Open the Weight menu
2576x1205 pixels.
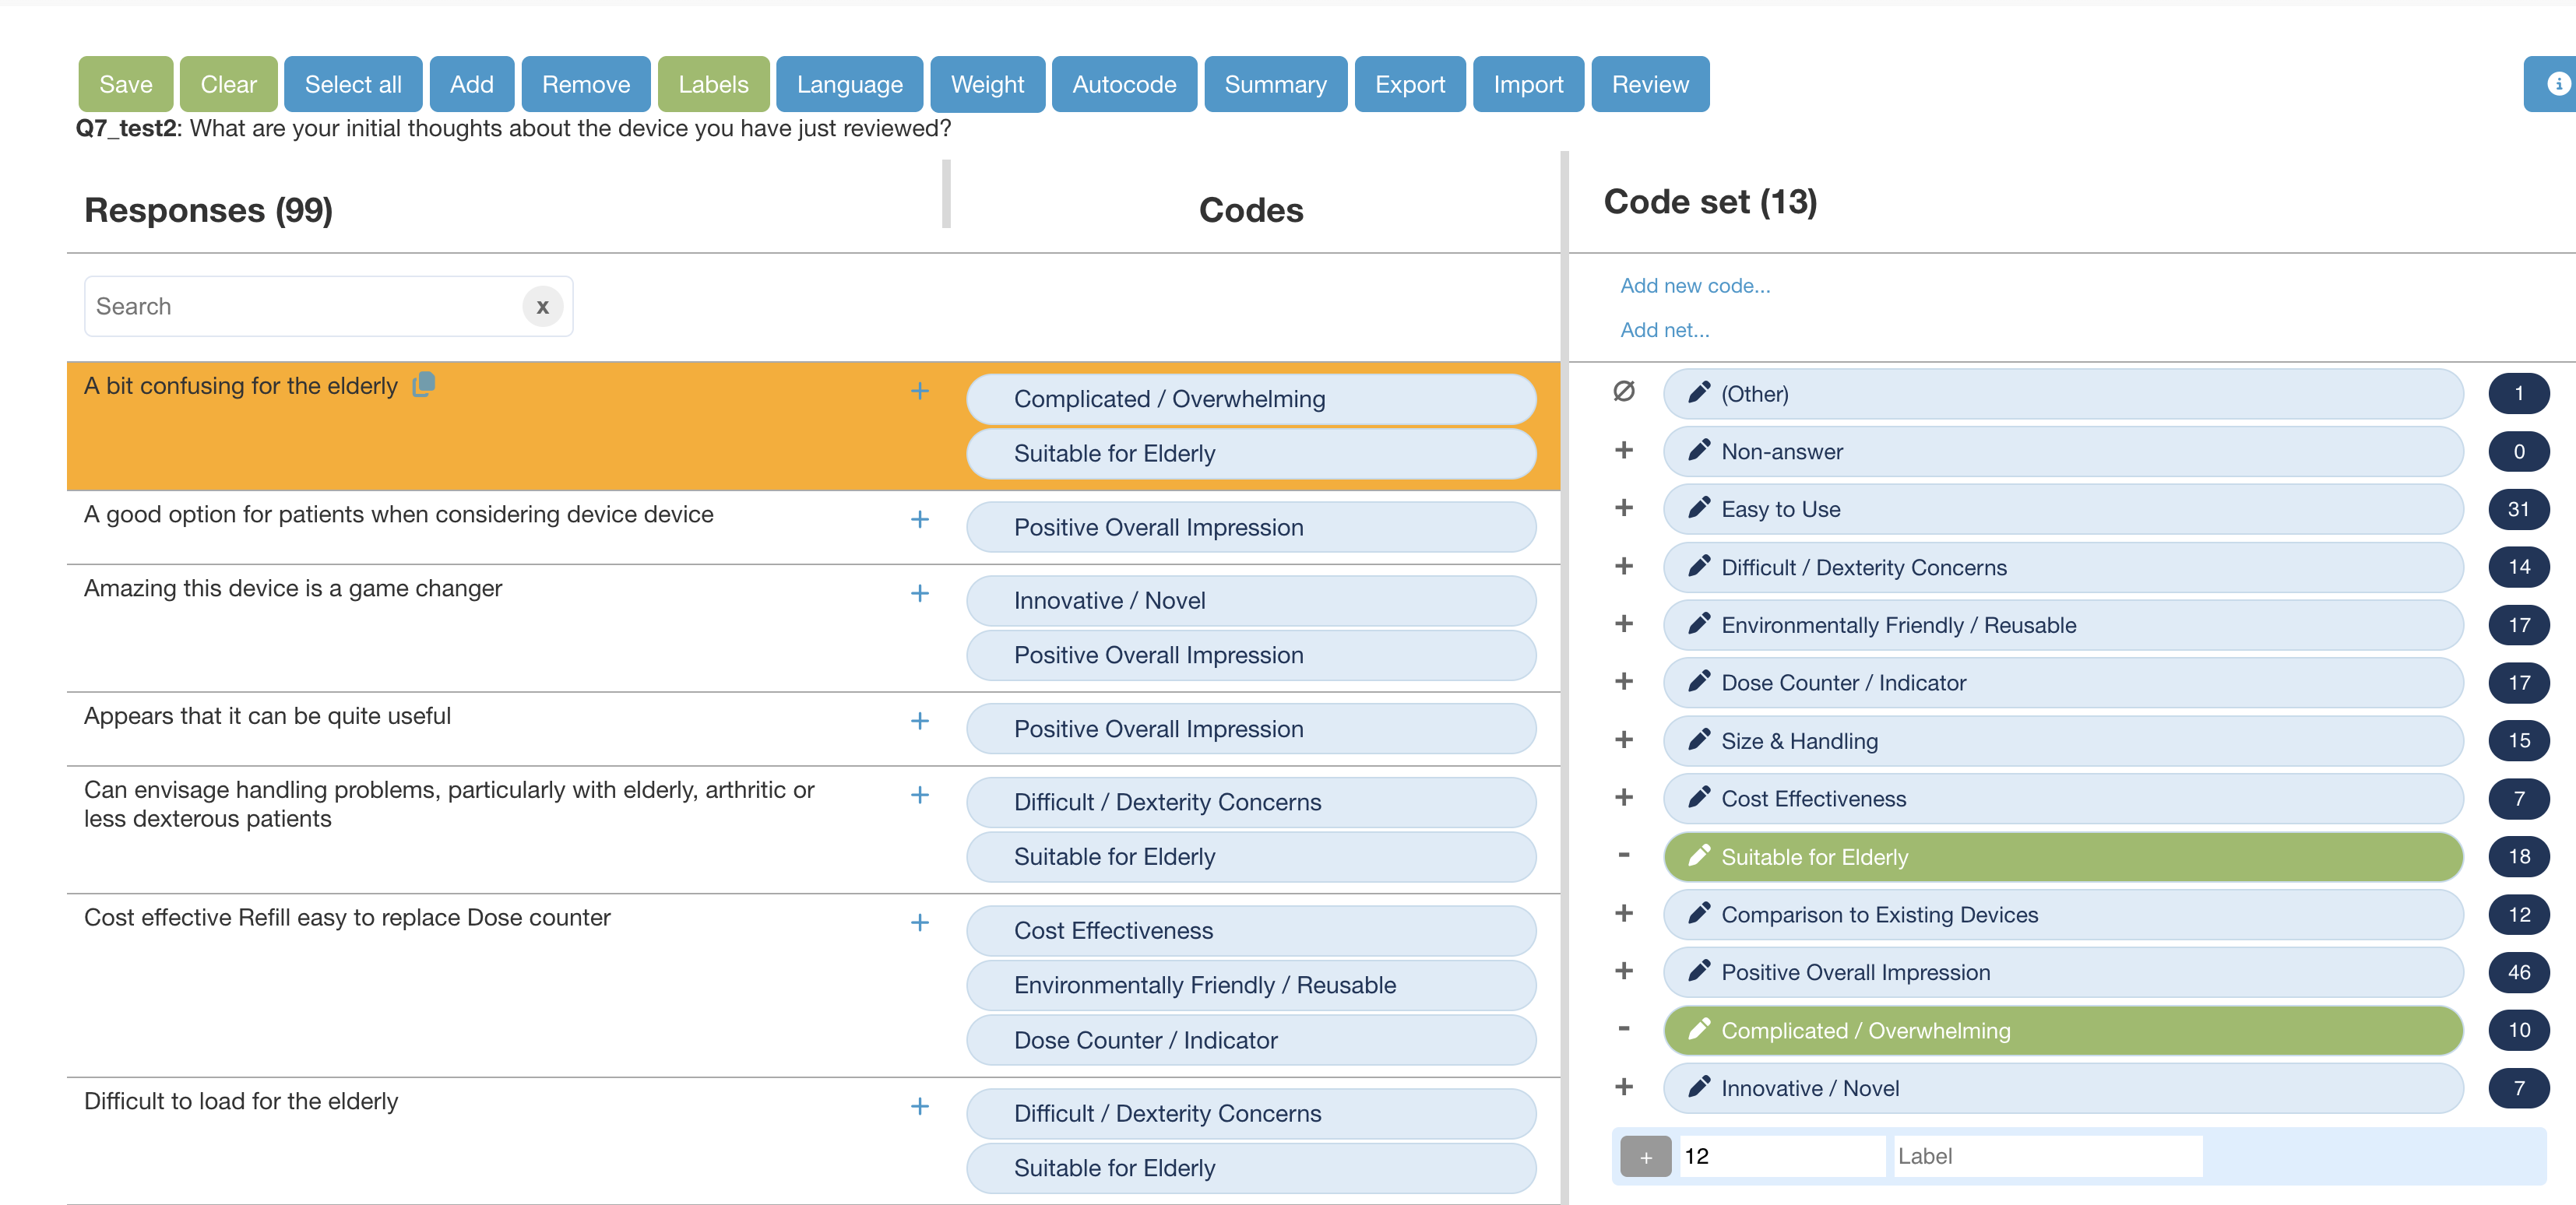coord(987,84)
